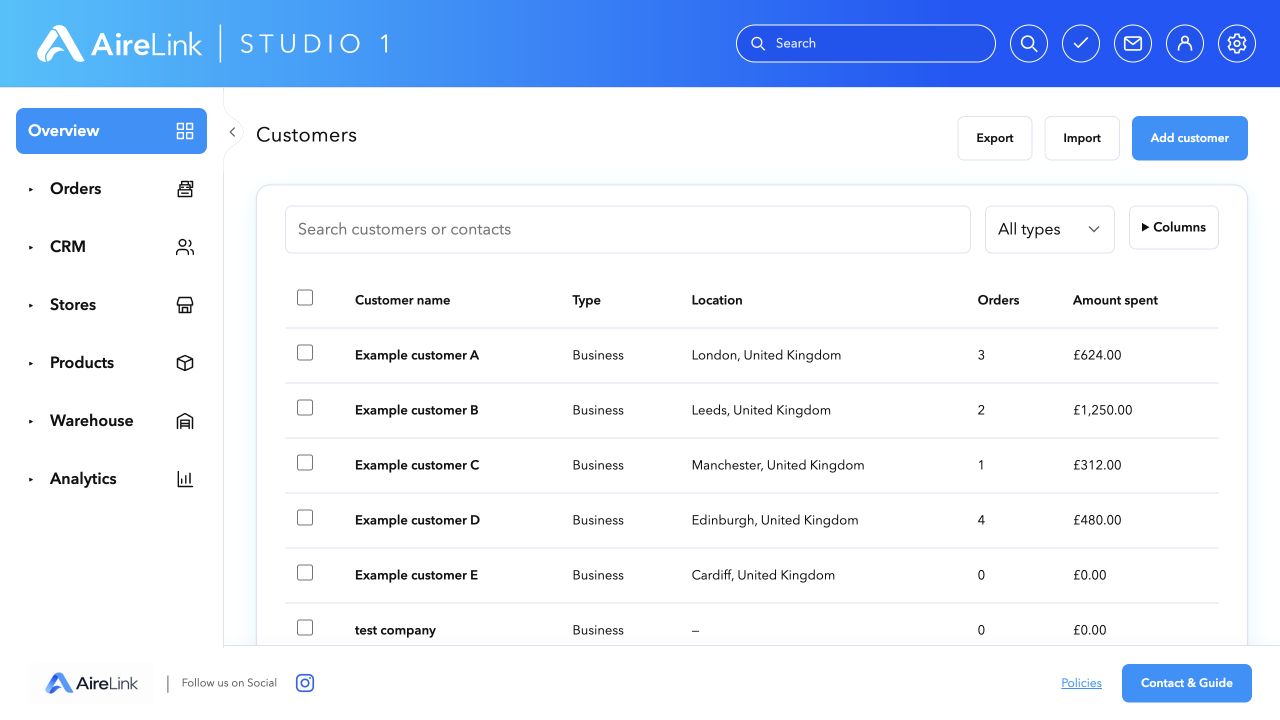Click the Warehouse building icon

[x=185, y=421]
